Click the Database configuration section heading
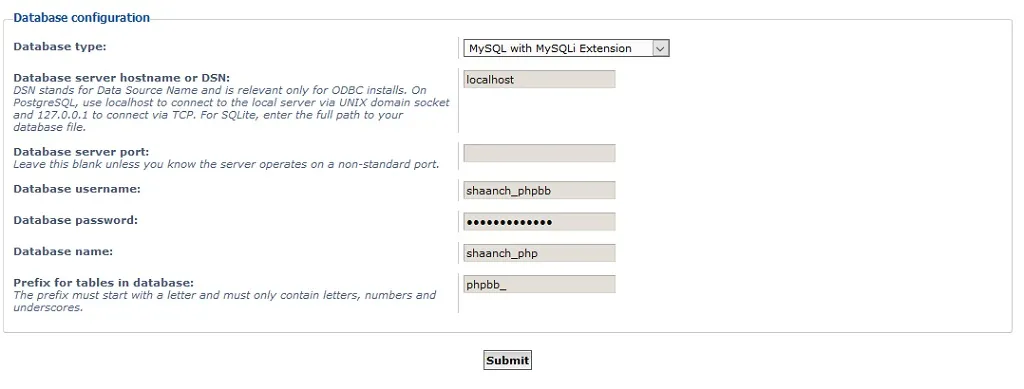 coord(82,18)
